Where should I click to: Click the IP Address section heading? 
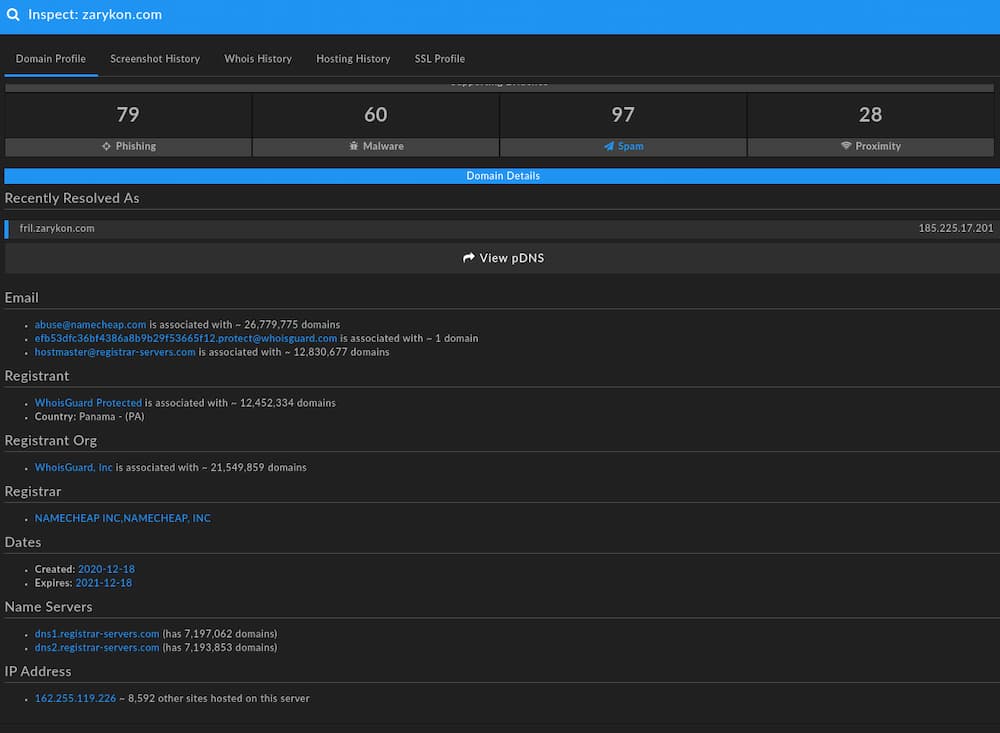38,672
